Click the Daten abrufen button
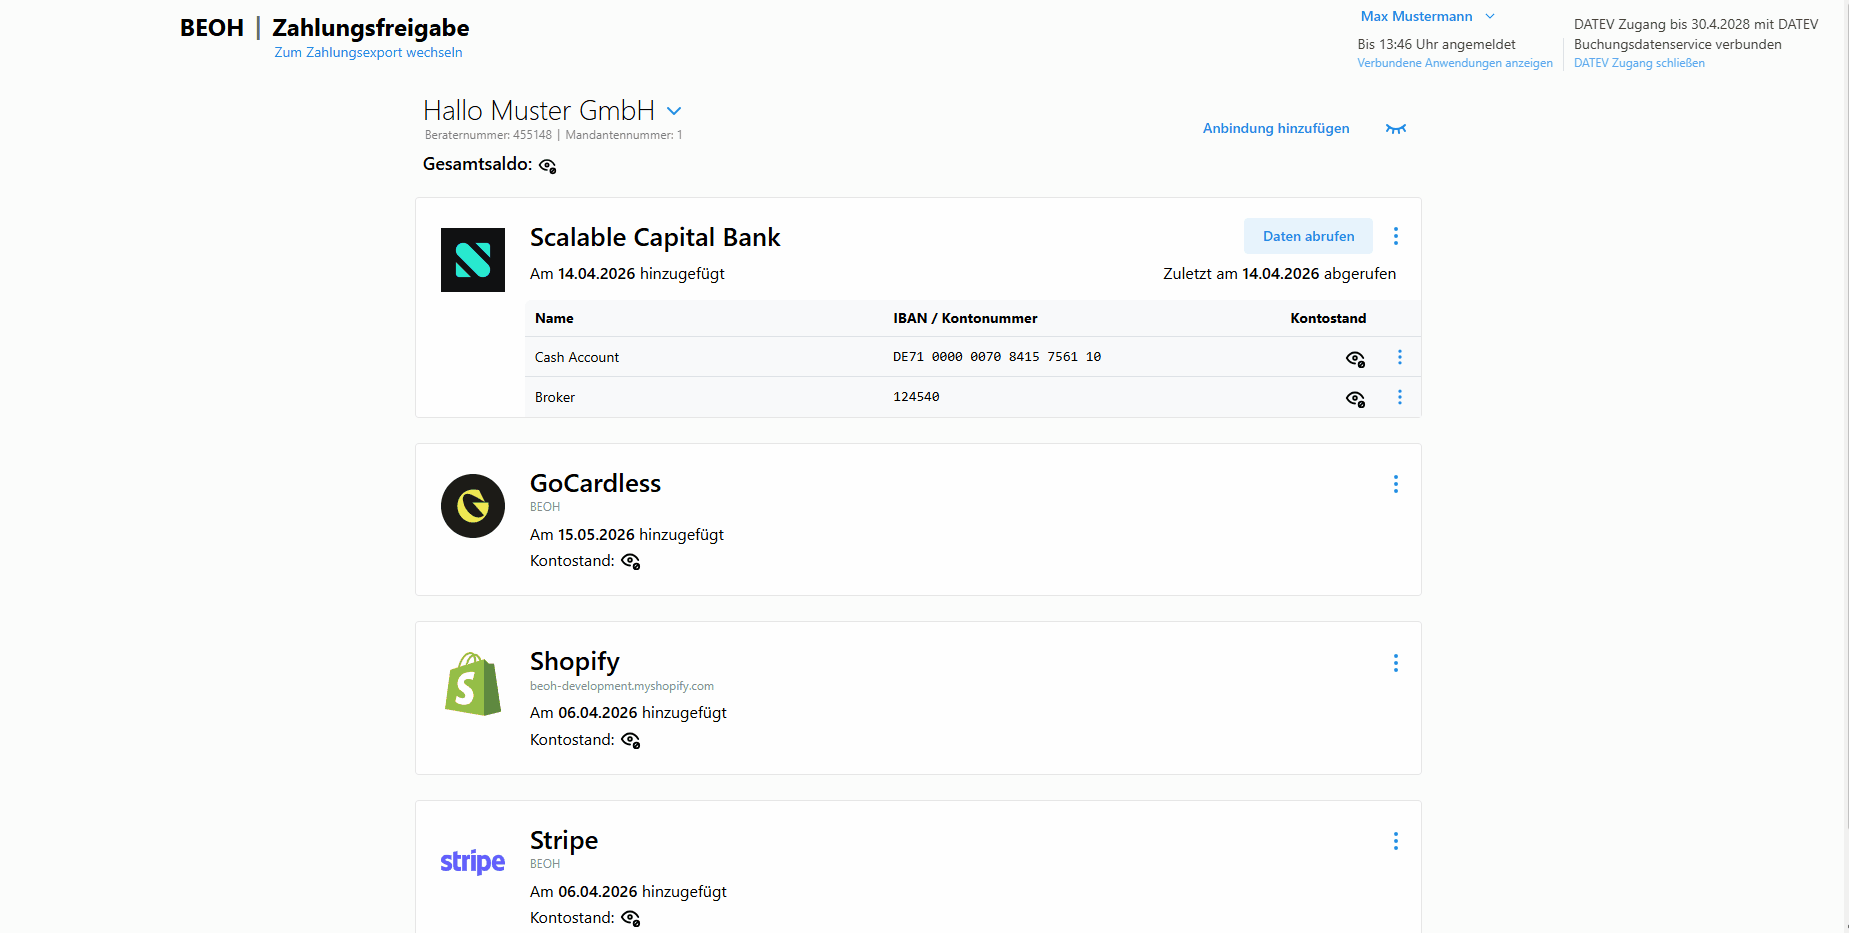Viewport: 1849px width, 933px height. (1308, 236)
